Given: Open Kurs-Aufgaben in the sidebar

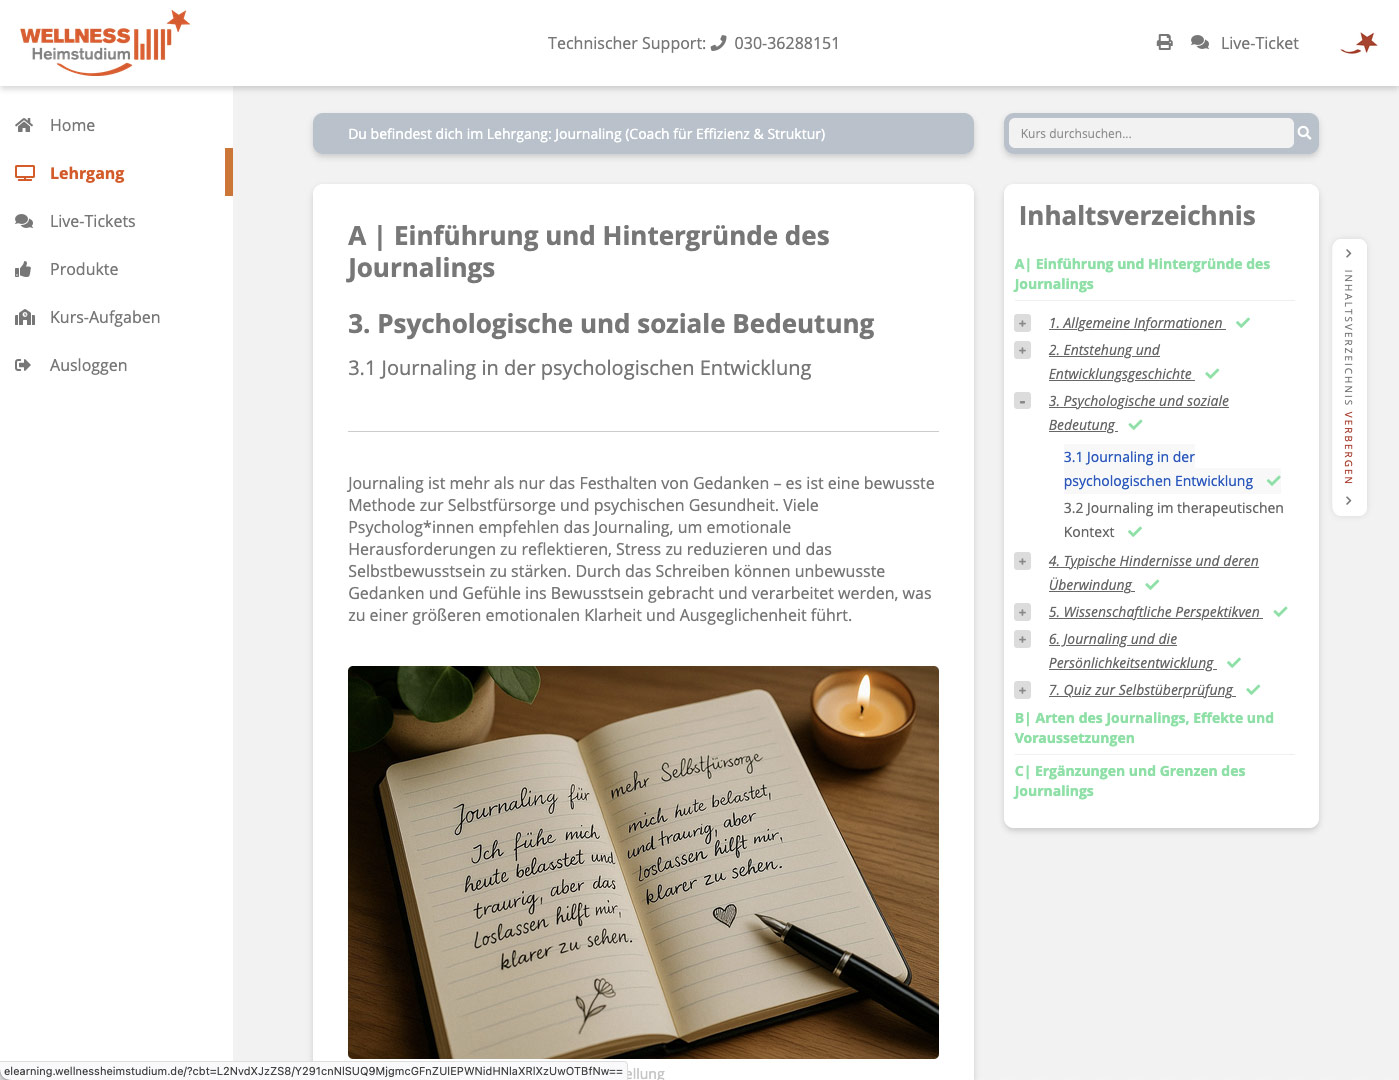Looking at the screenshot, I should (x=104, y=317).
